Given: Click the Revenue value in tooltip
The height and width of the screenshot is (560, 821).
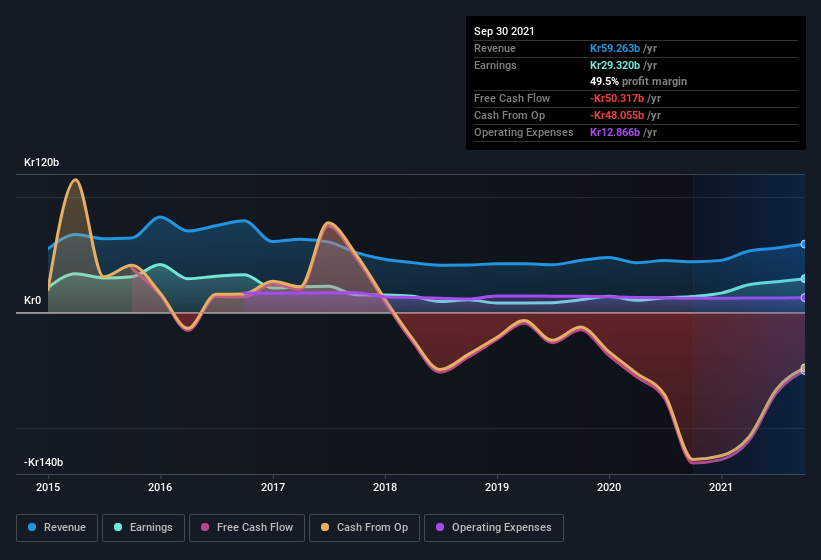Looking at the screenshot, I should 623,48.
